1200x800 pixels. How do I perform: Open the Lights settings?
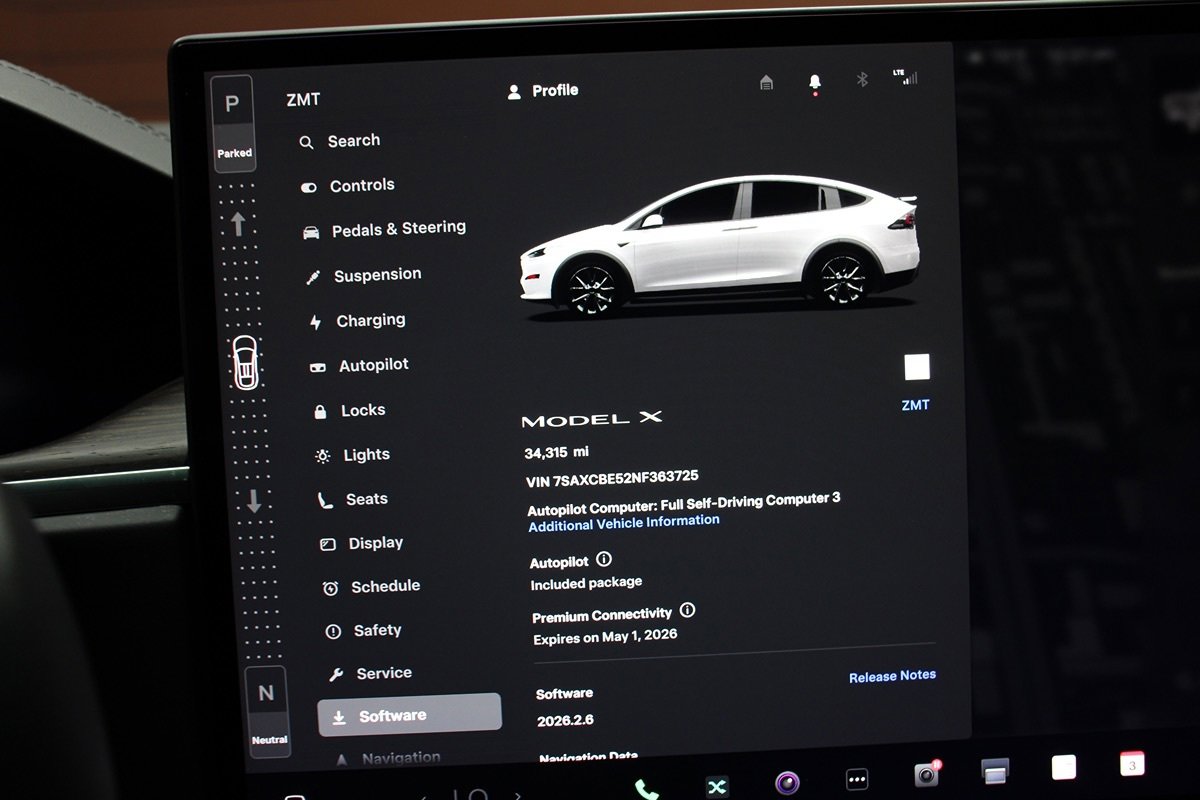[352, 455]
